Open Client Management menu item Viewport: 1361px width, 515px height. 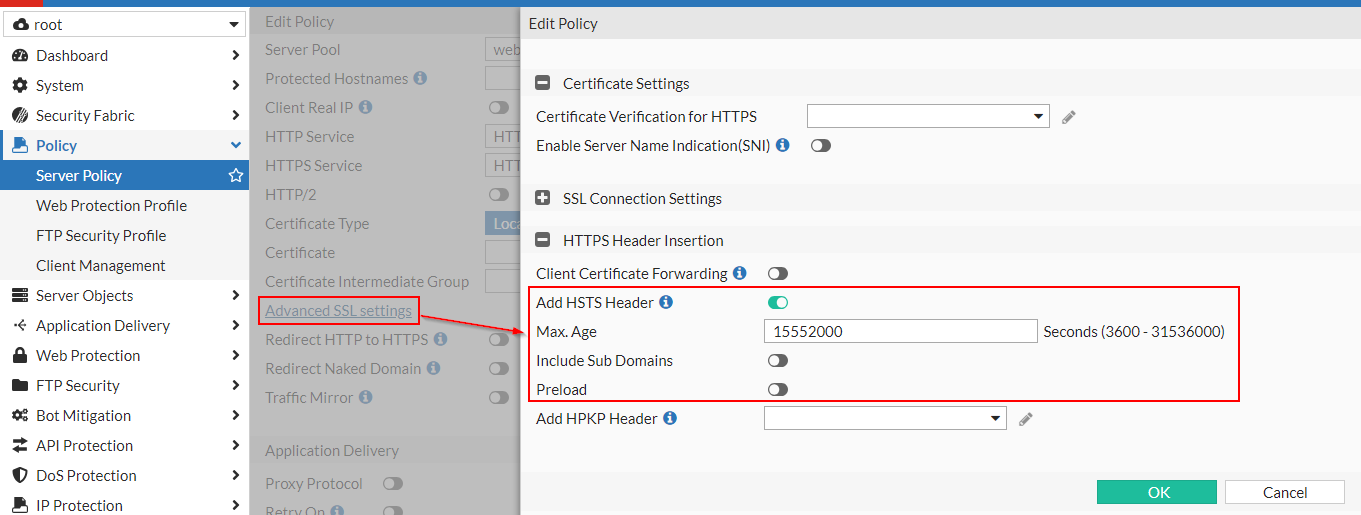tap(124, 266)
